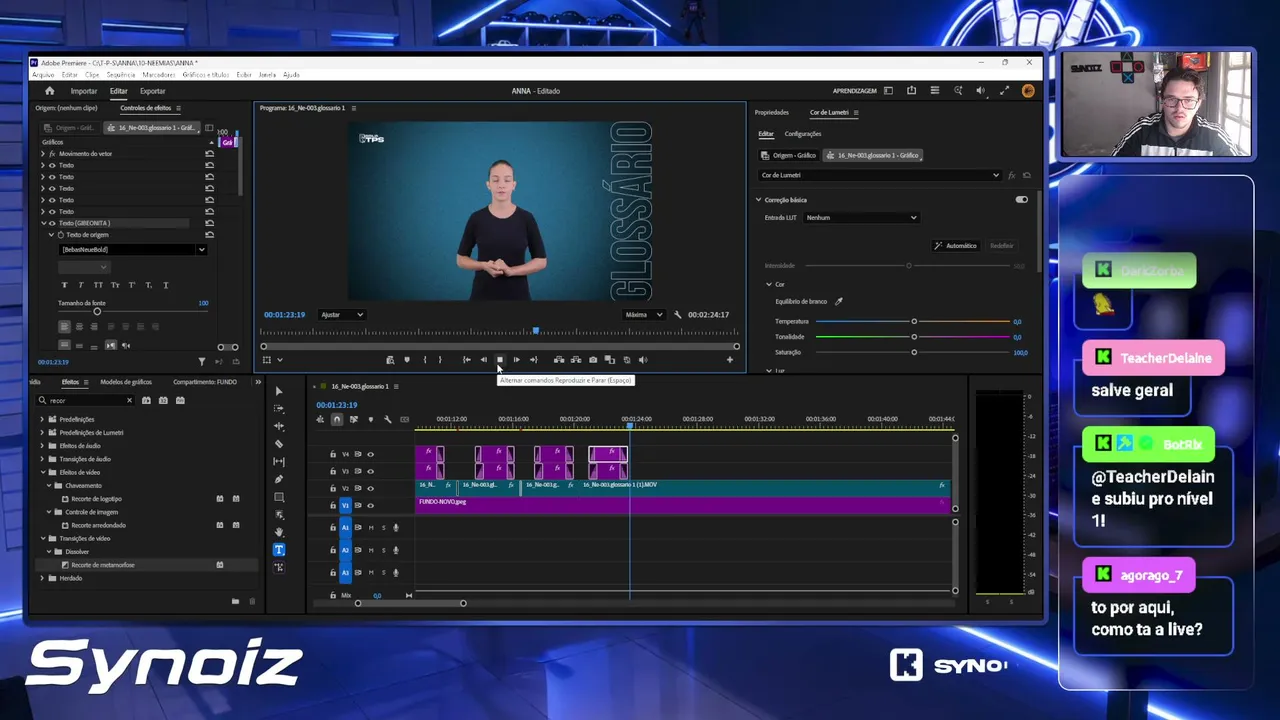Hide track V3 with eye icon

(x=370, y=471)
